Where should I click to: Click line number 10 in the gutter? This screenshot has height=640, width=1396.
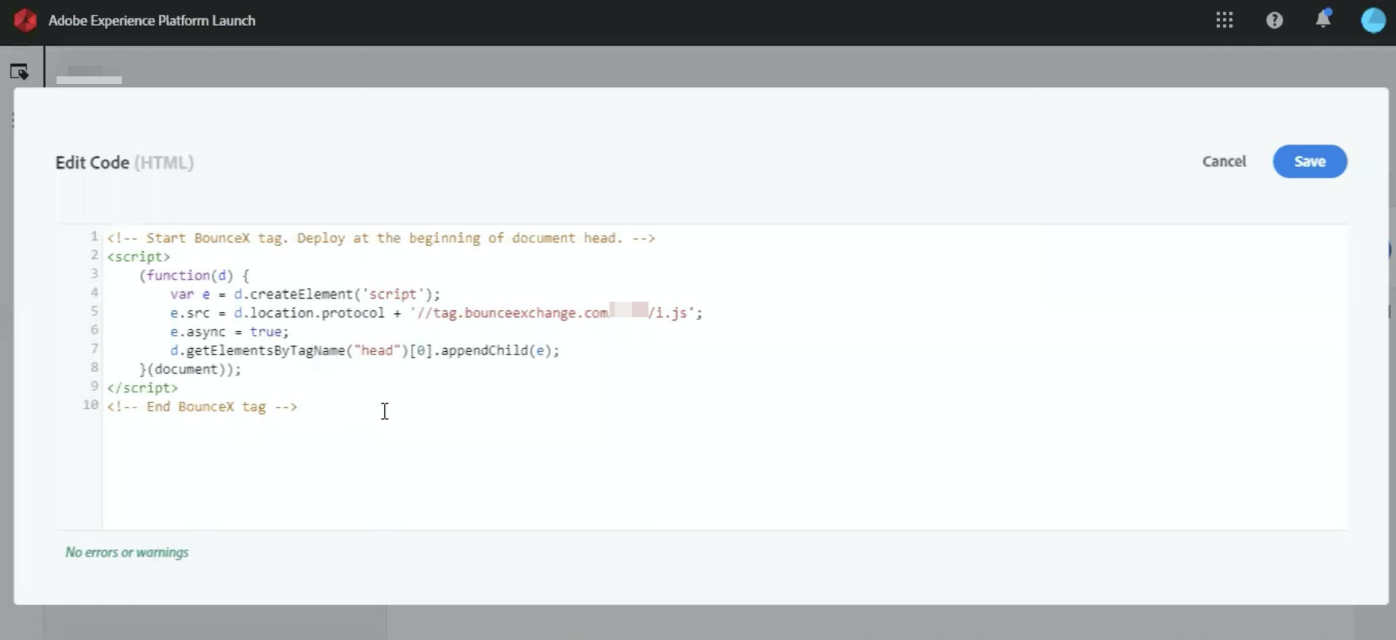(x=90, y=405)
